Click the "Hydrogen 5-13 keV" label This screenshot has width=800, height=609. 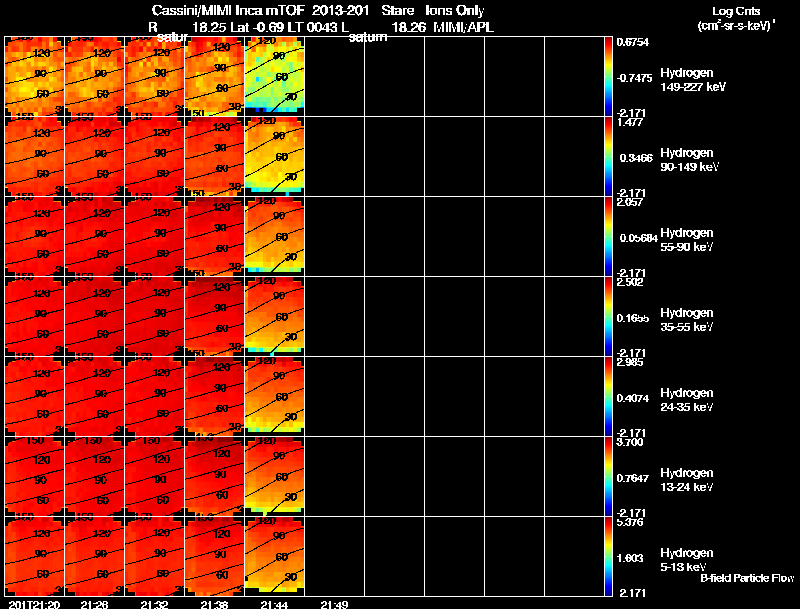pos(687,560)
